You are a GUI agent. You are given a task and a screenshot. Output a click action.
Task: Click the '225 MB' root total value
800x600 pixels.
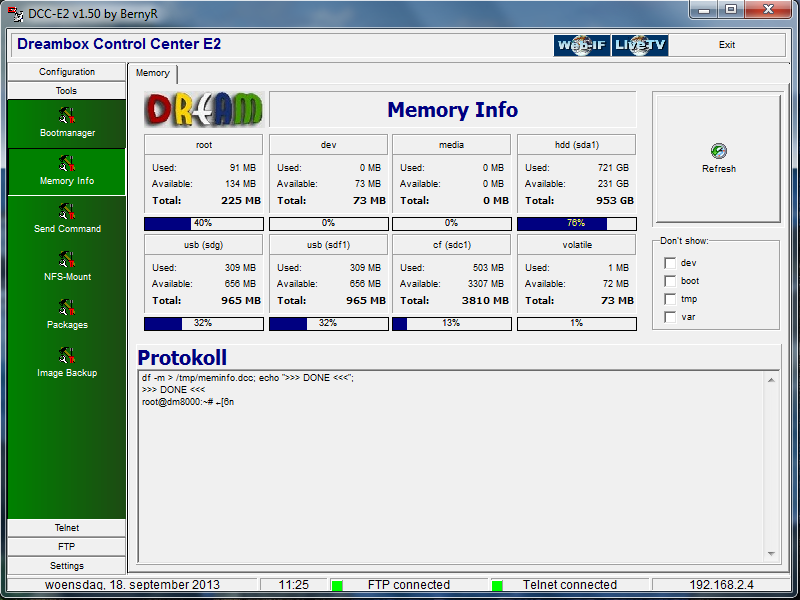(241, 201)
